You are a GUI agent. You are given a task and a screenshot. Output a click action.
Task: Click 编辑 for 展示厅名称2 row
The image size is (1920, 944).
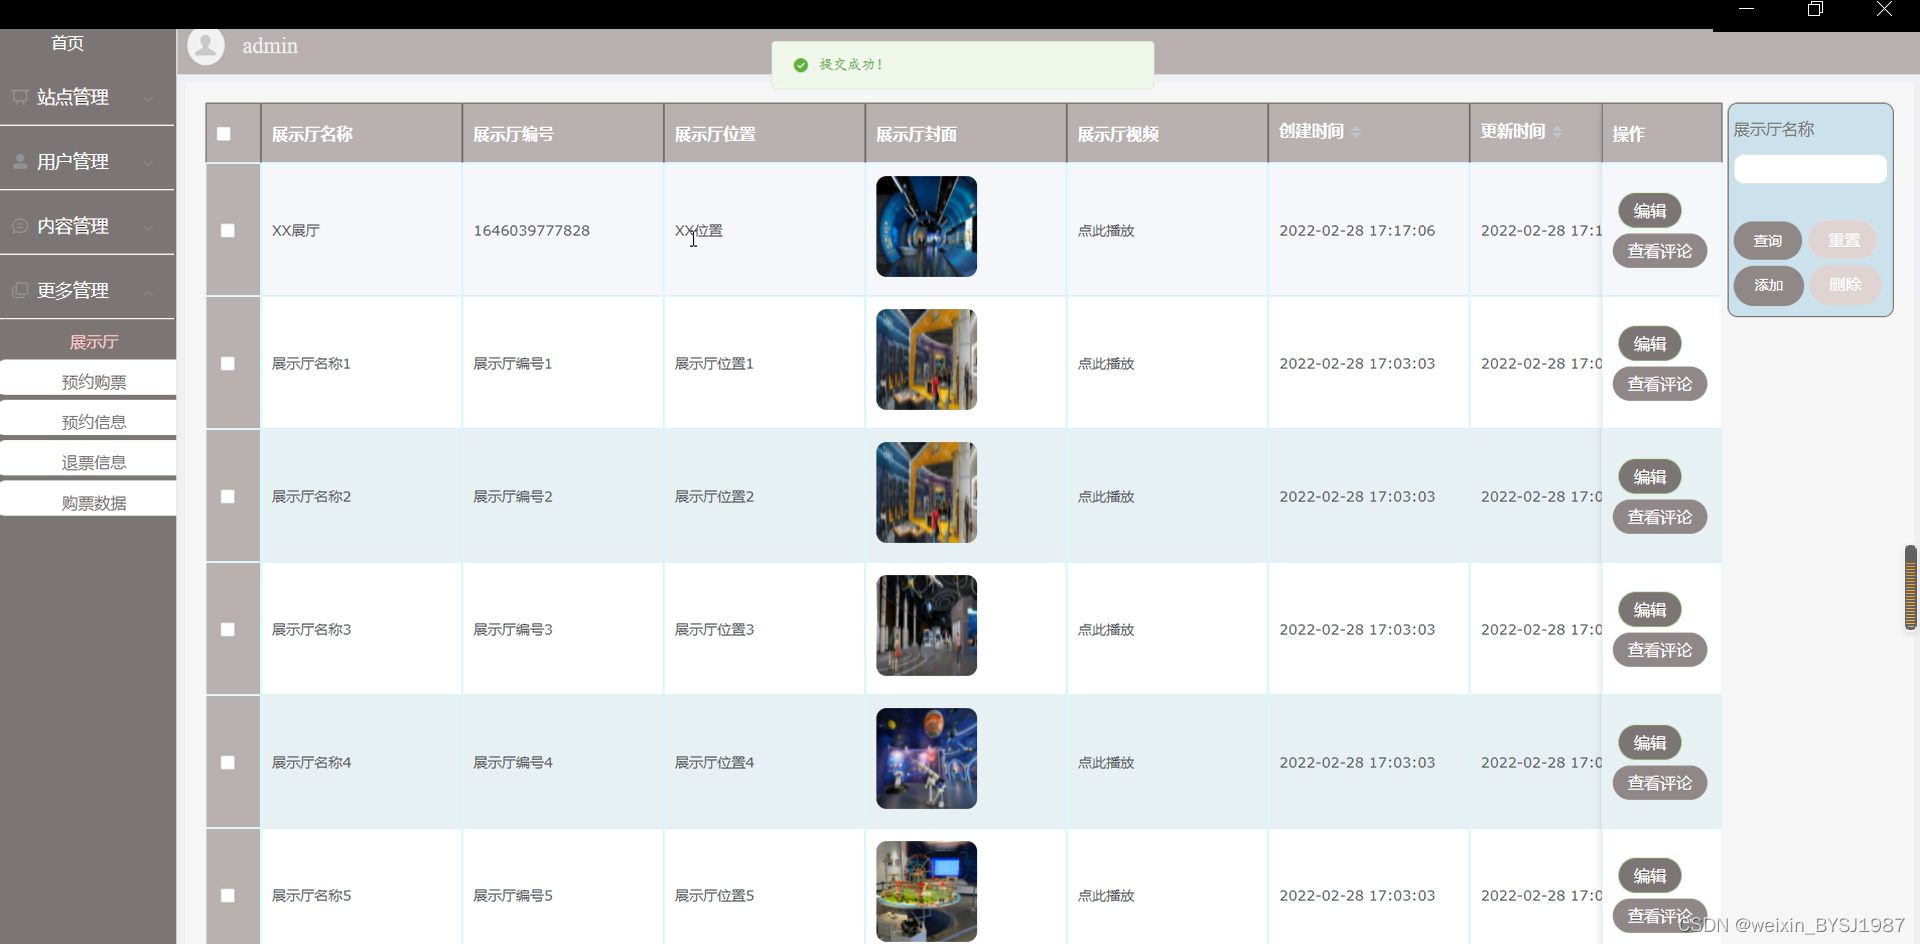[x=1650, y=477]
